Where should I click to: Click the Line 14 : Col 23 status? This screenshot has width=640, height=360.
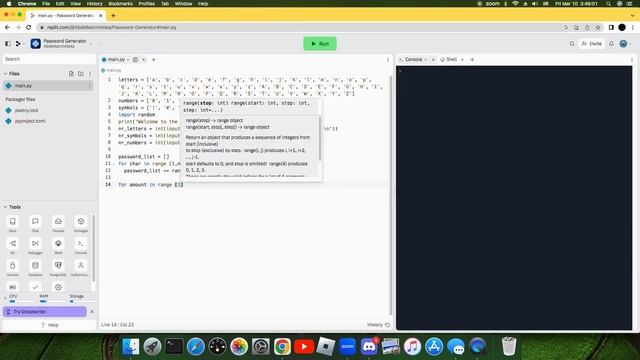[118, 325]
